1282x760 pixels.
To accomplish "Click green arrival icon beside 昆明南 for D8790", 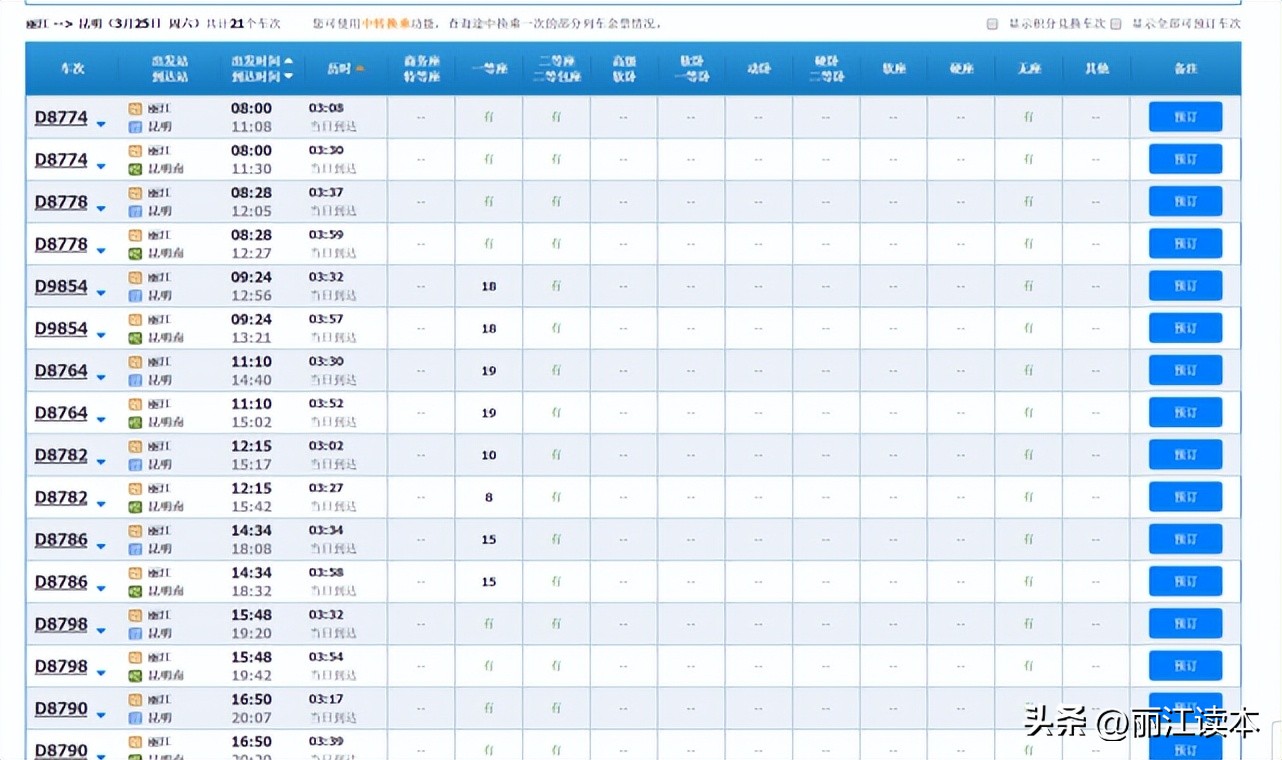I will [135, 757].
